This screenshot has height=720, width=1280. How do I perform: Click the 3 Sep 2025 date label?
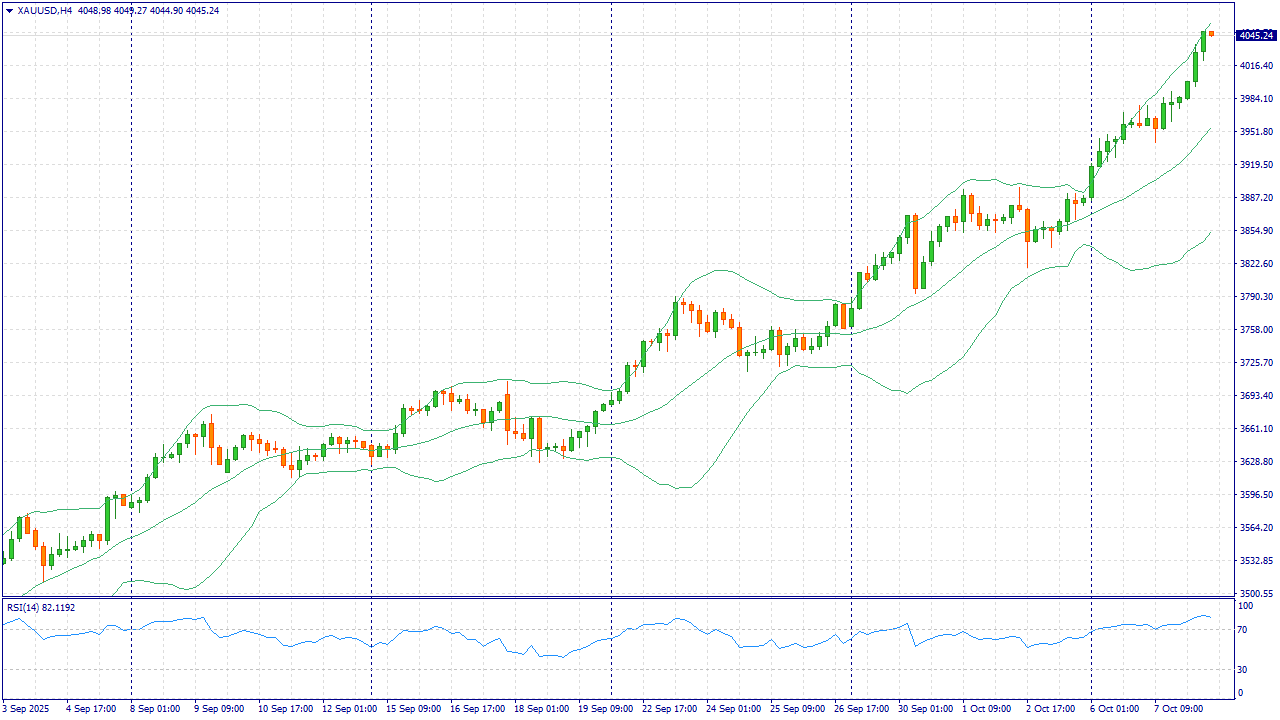(x=25, y=709)
